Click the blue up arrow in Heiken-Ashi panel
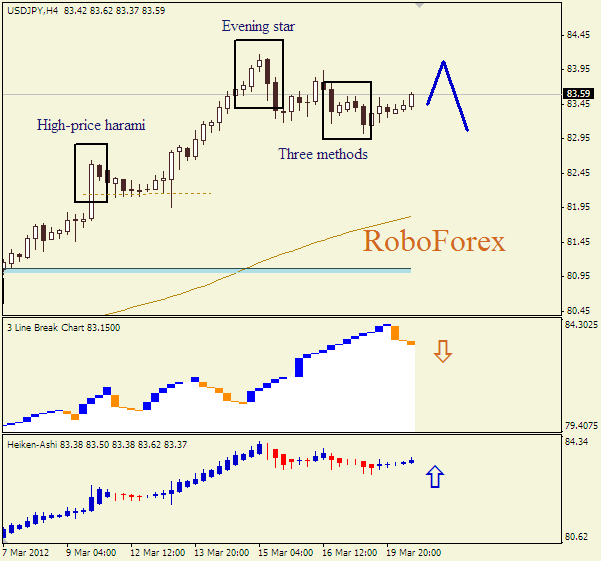Image resolution: width=601 pixels, height=561 pixels. point(434,477)
